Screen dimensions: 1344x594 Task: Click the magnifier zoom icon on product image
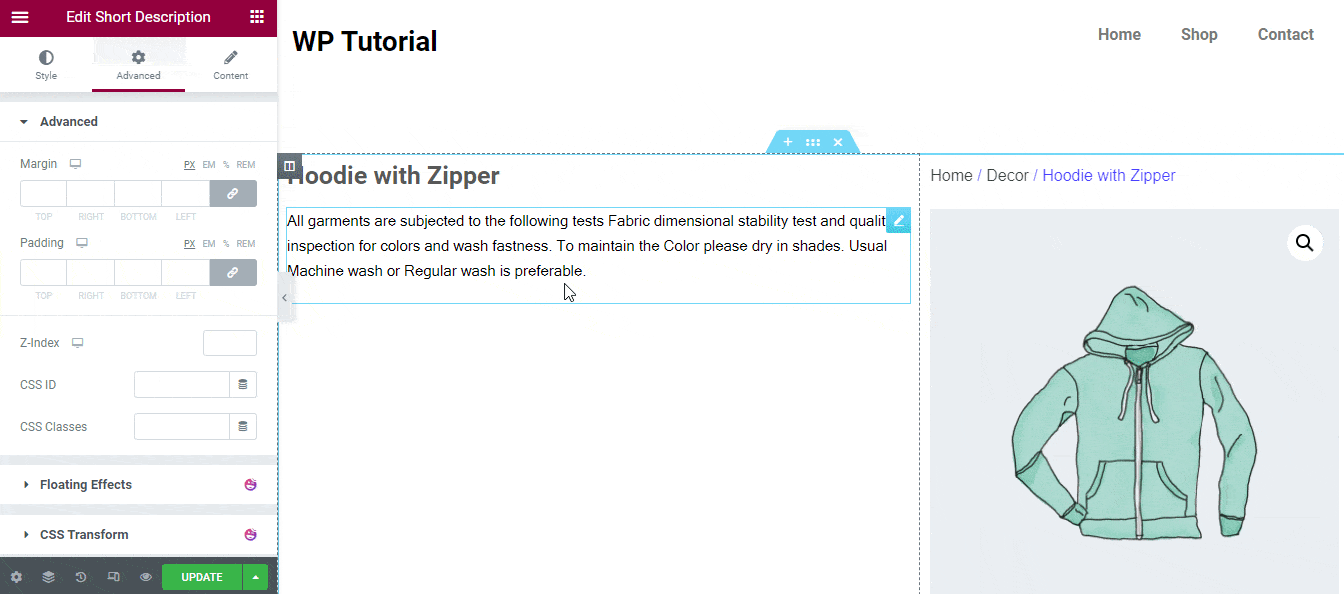[1304, 242]
